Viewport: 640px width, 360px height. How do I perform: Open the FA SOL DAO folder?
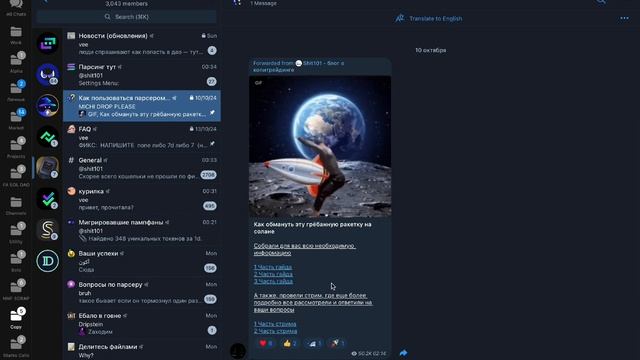tap(16, 177)
